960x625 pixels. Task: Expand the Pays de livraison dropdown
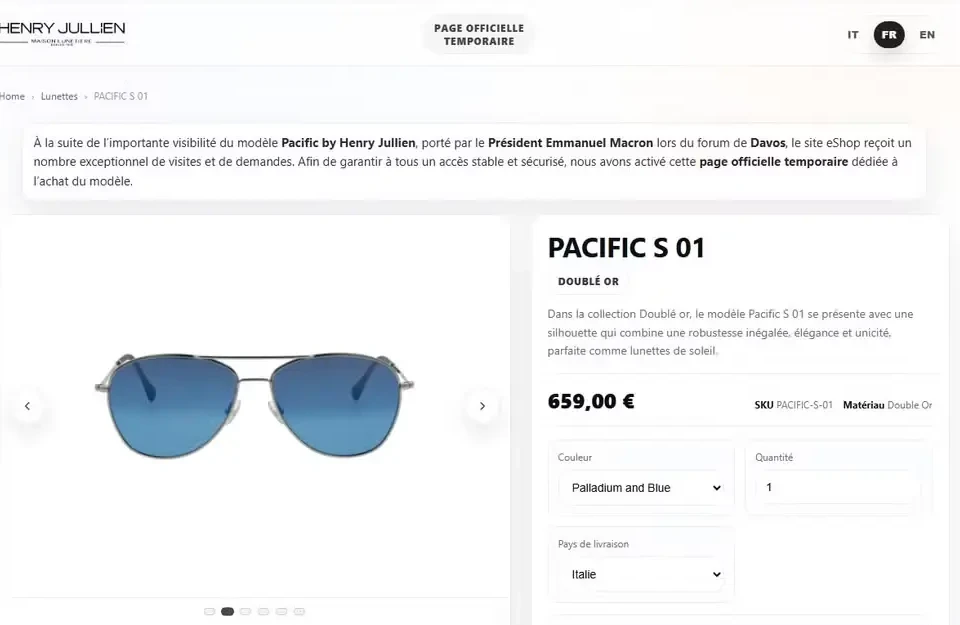coord(645,575)
